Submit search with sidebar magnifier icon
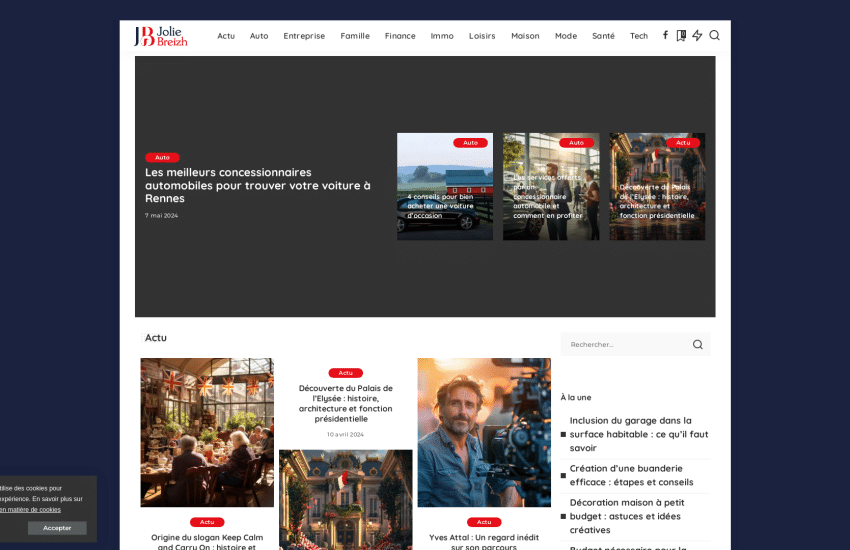 coord(697,345)
